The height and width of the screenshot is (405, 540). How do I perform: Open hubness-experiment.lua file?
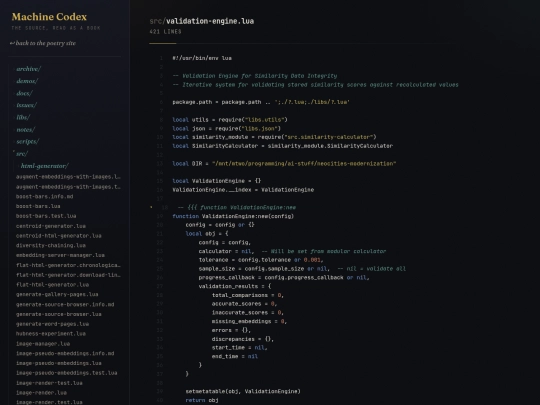click(x=51, y=334)
